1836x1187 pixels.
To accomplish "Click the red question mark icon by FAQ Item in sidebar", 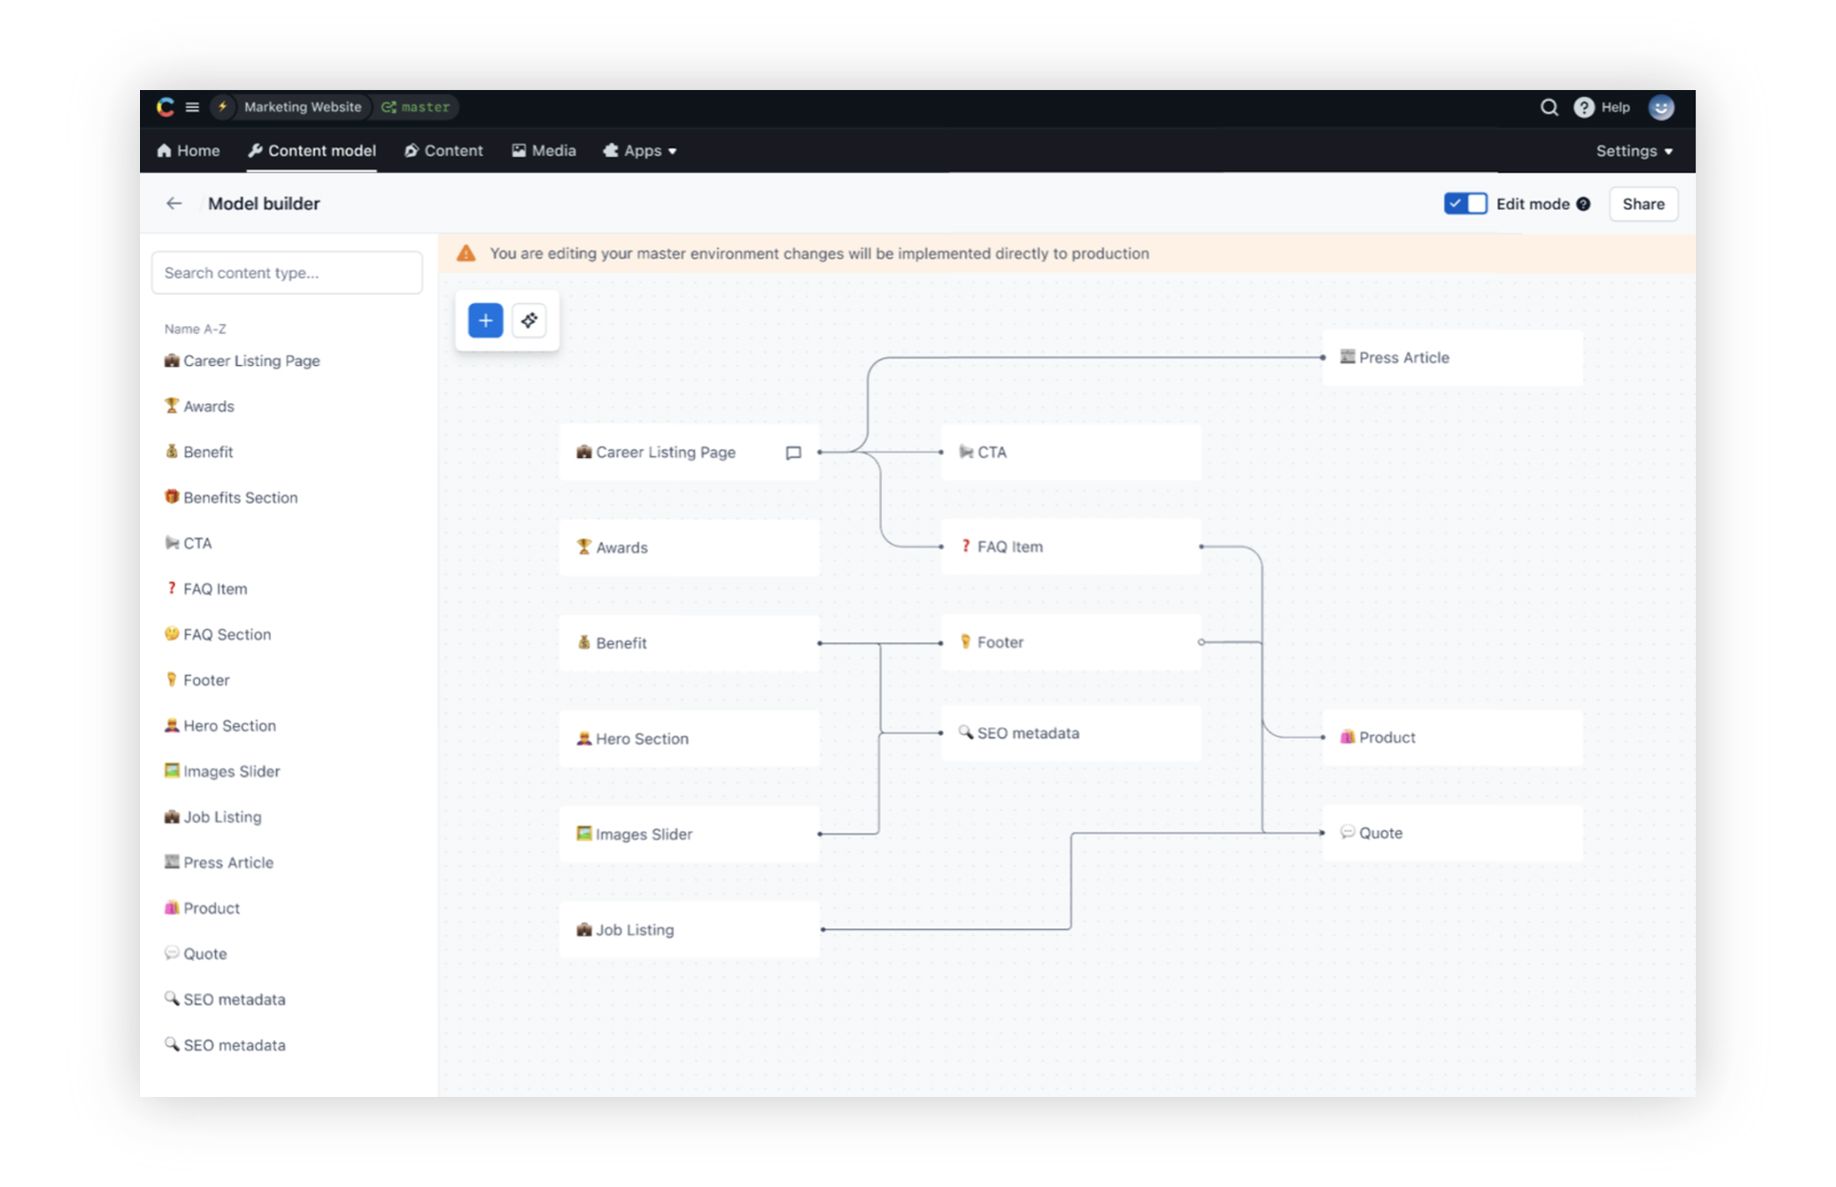I will 171,588.
